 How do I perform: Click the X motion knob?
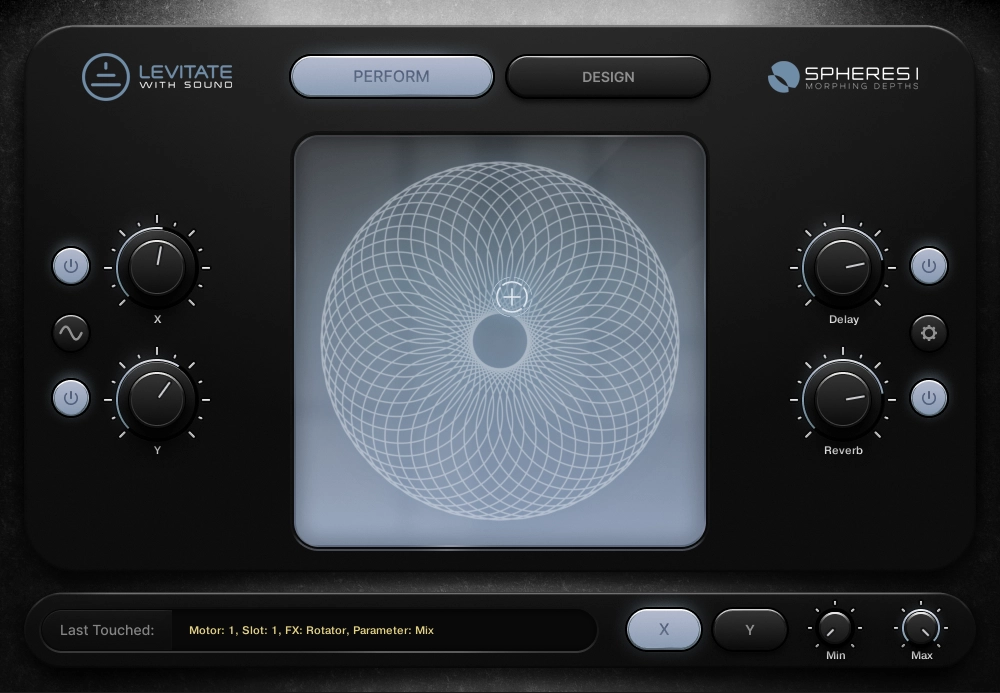click(156, 268)
